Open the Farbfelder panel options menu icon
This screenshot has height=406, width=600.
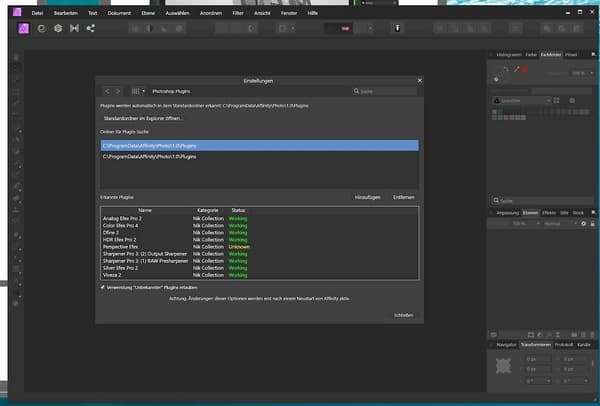[593, 54]
